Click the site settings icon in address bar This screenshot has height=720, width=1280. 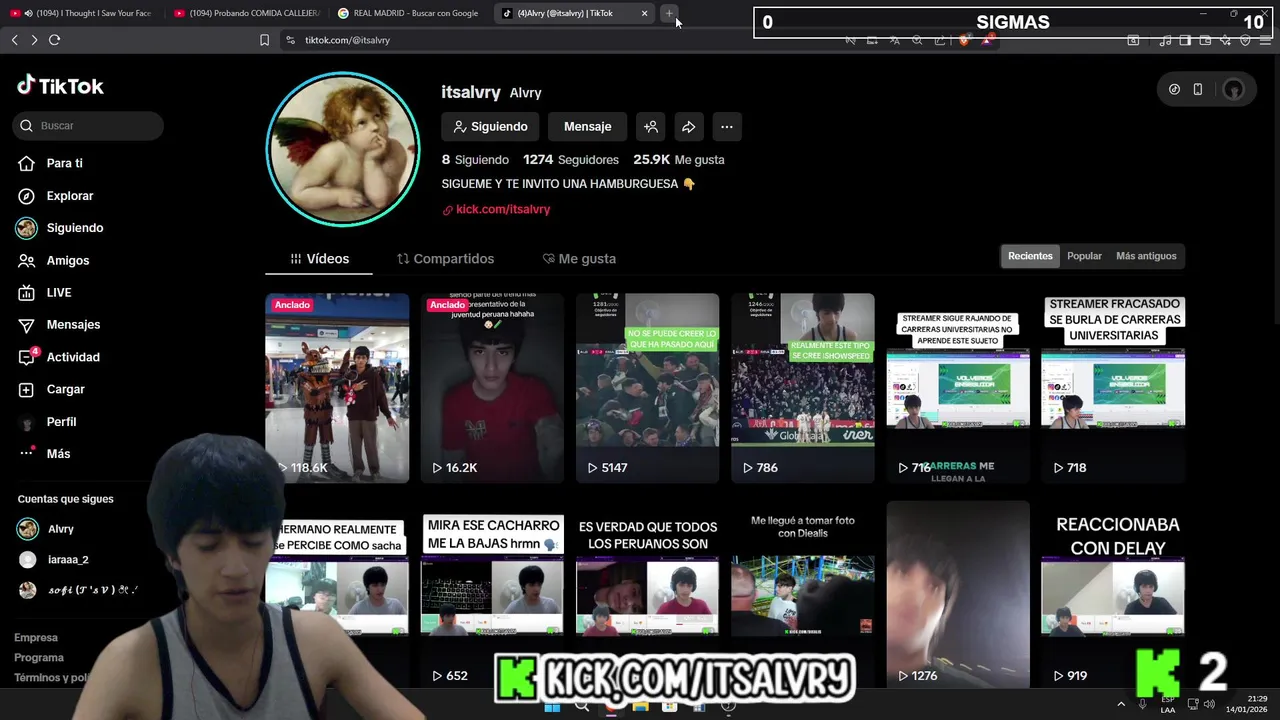point(290,40)
